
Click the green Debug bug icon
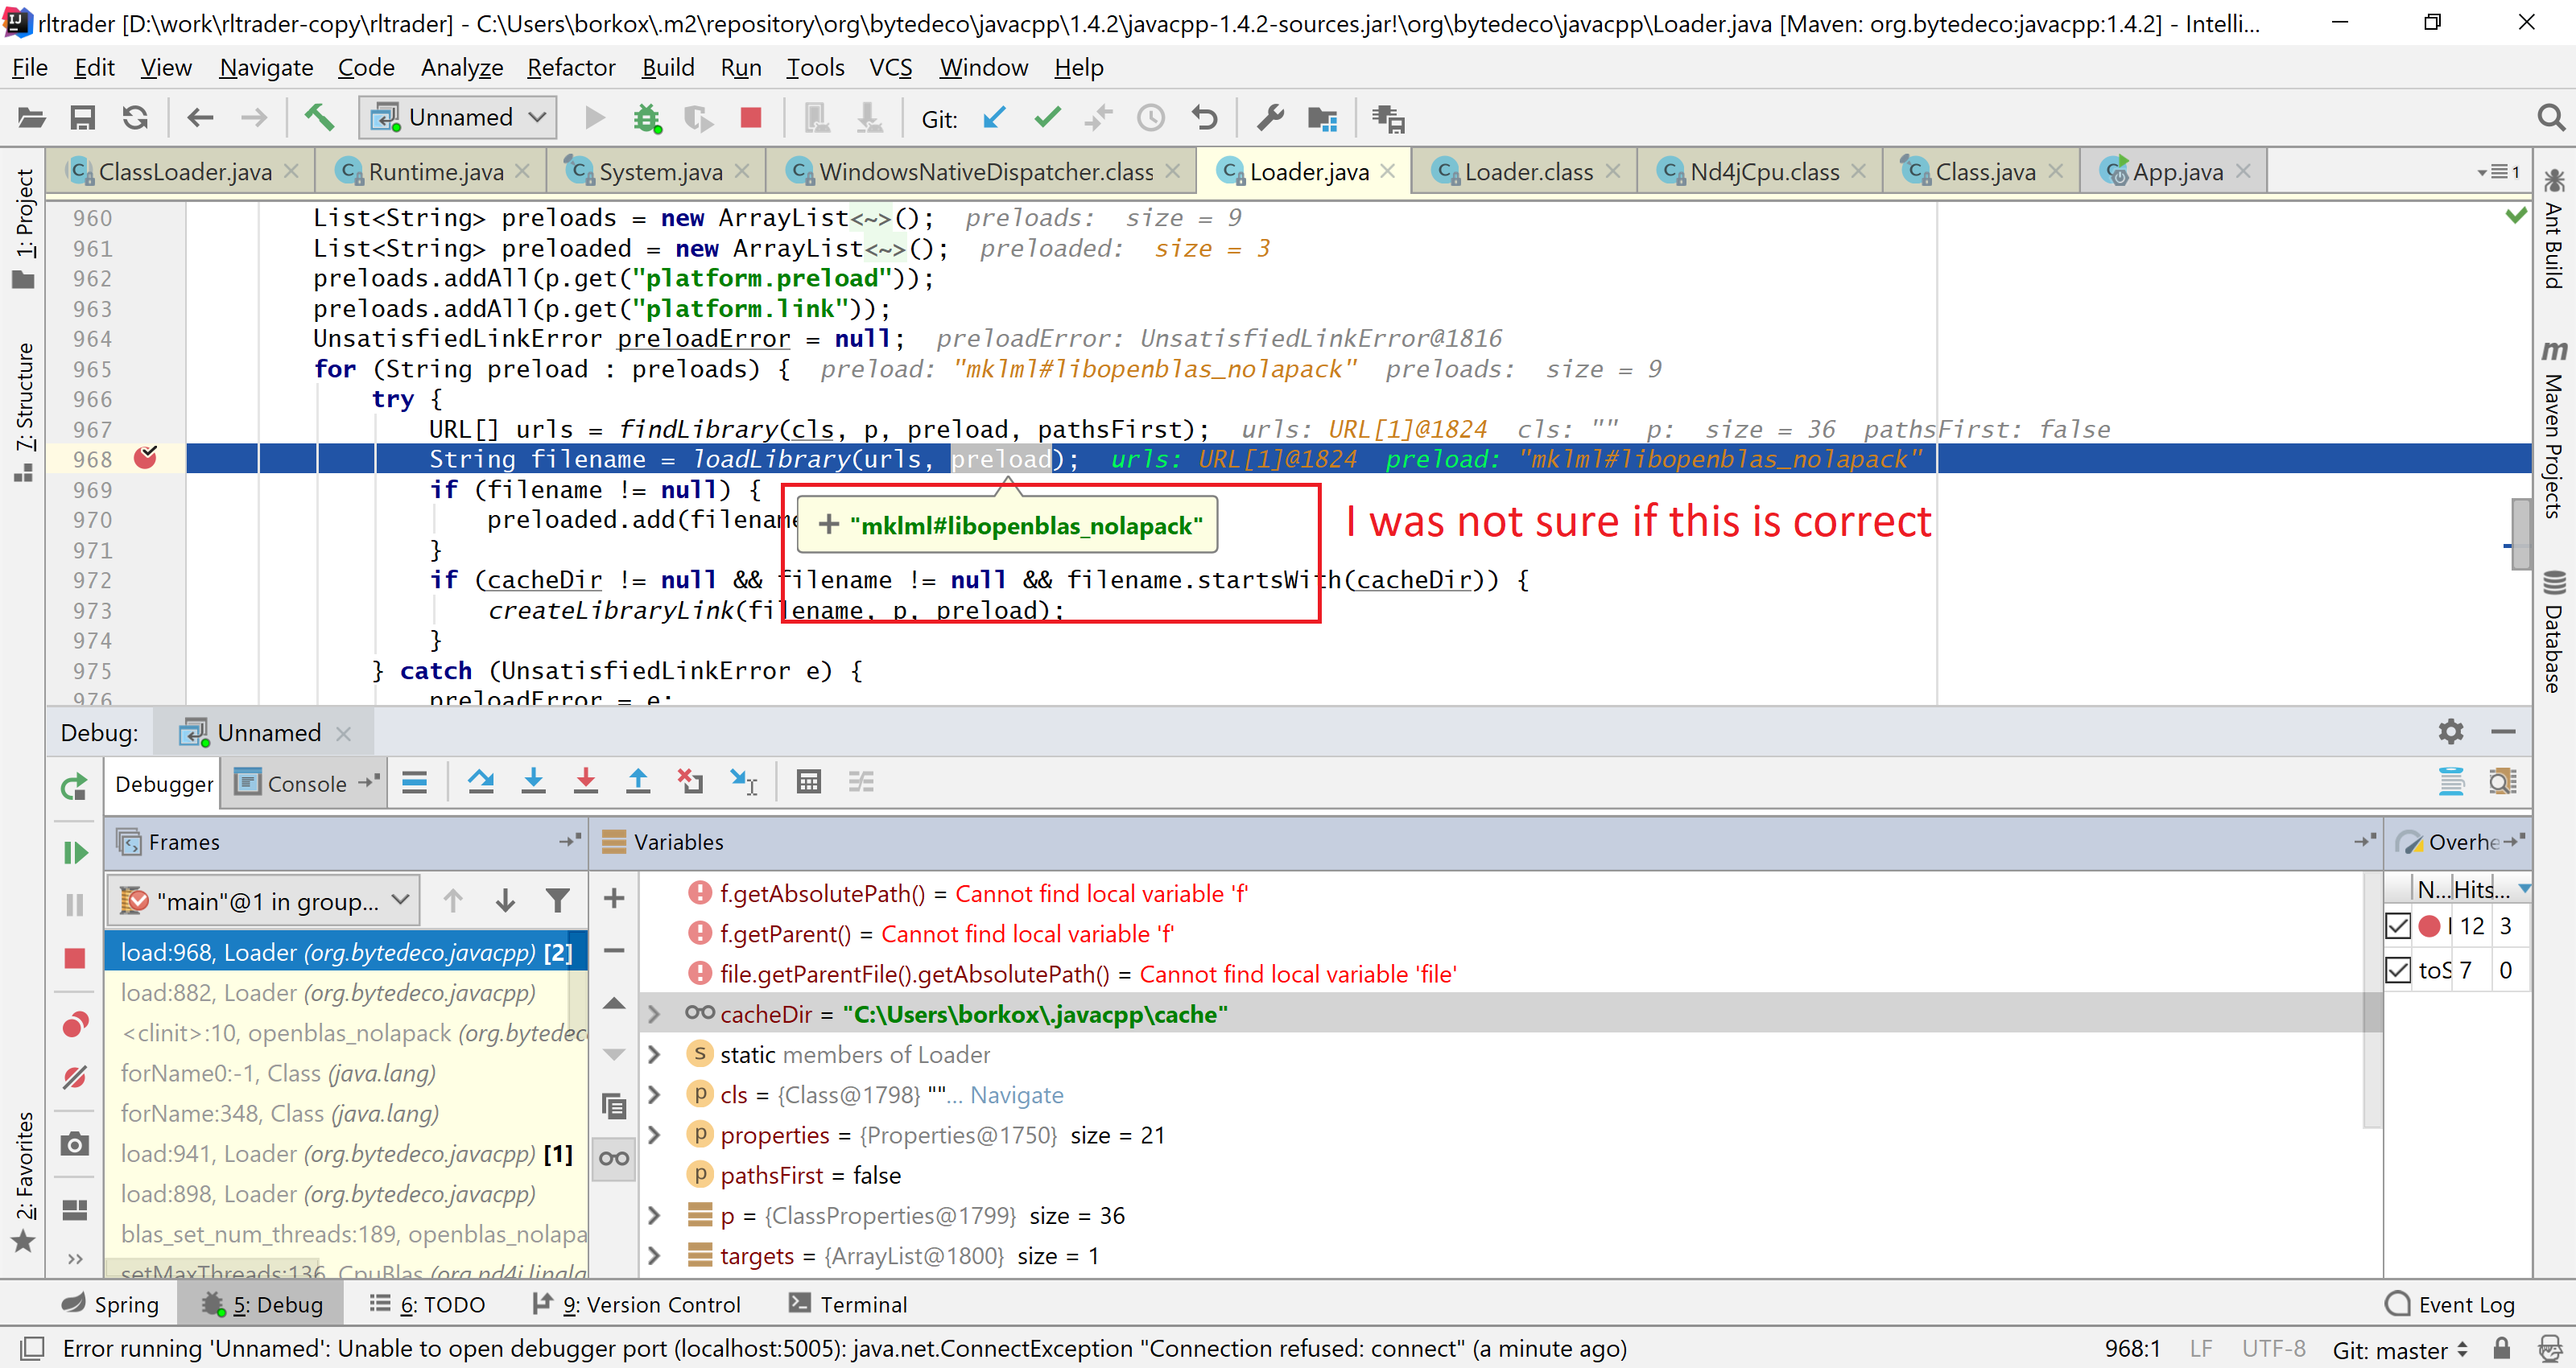(x=647, y=119)
